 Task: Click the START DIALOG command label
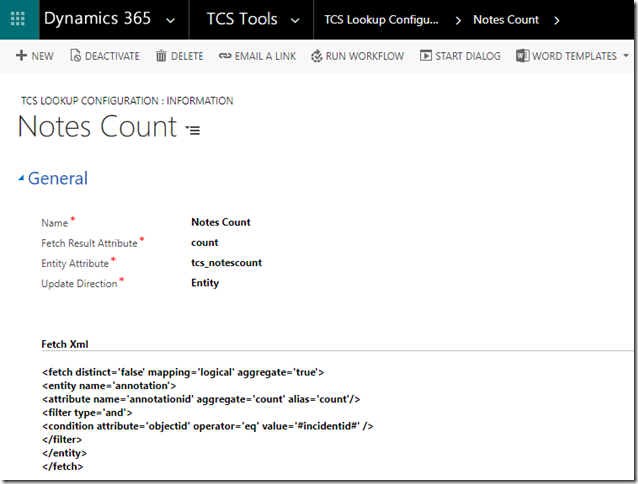click(468, 56)
